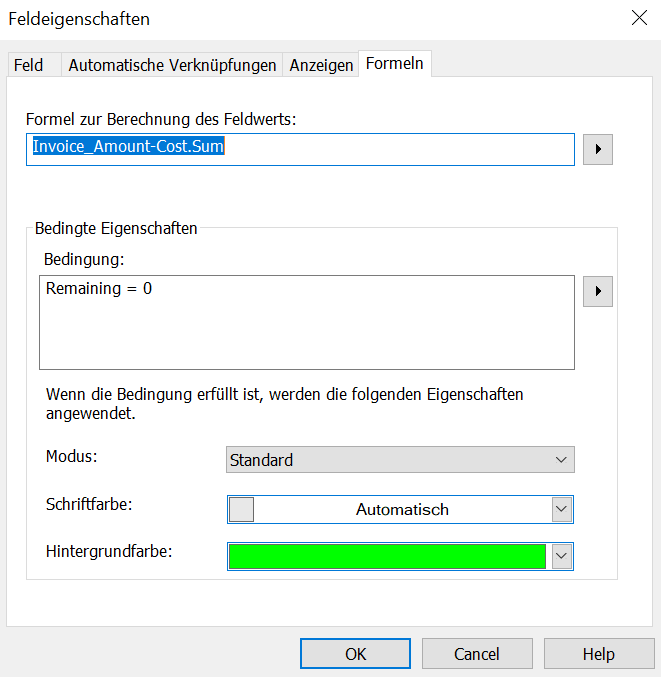Click the green Hintergrundfarbe color swatch
Viewport: 661px width, 677px height.
click(387, 556)
